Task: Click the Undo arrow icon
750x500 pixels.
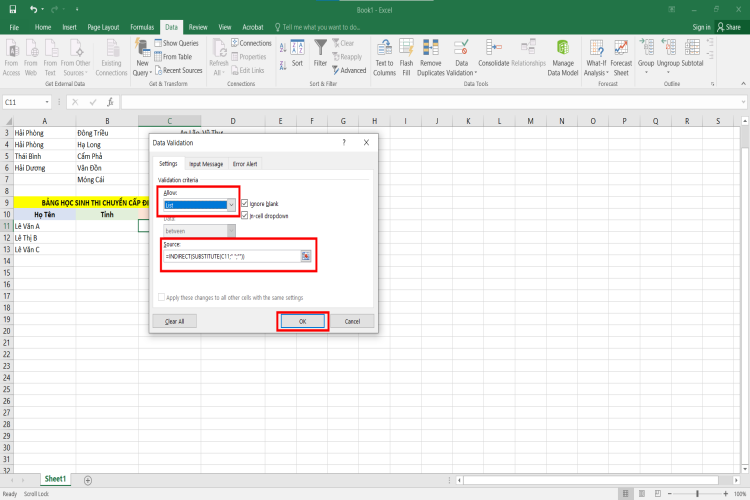Action: pyautogui.click(x=33, y=9)
